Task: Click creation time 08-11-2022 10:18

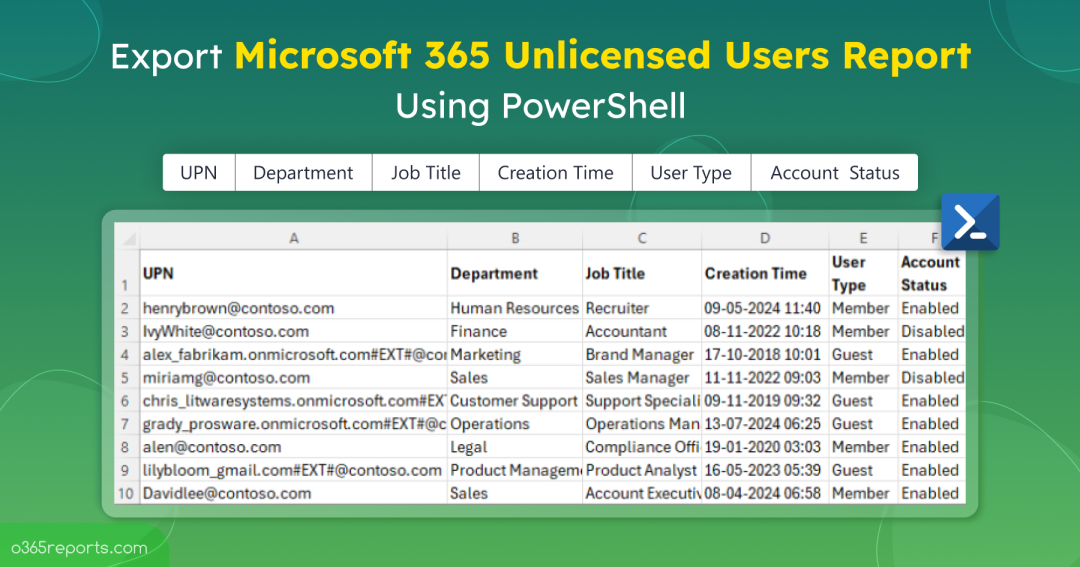Action: tap(765, 331)
